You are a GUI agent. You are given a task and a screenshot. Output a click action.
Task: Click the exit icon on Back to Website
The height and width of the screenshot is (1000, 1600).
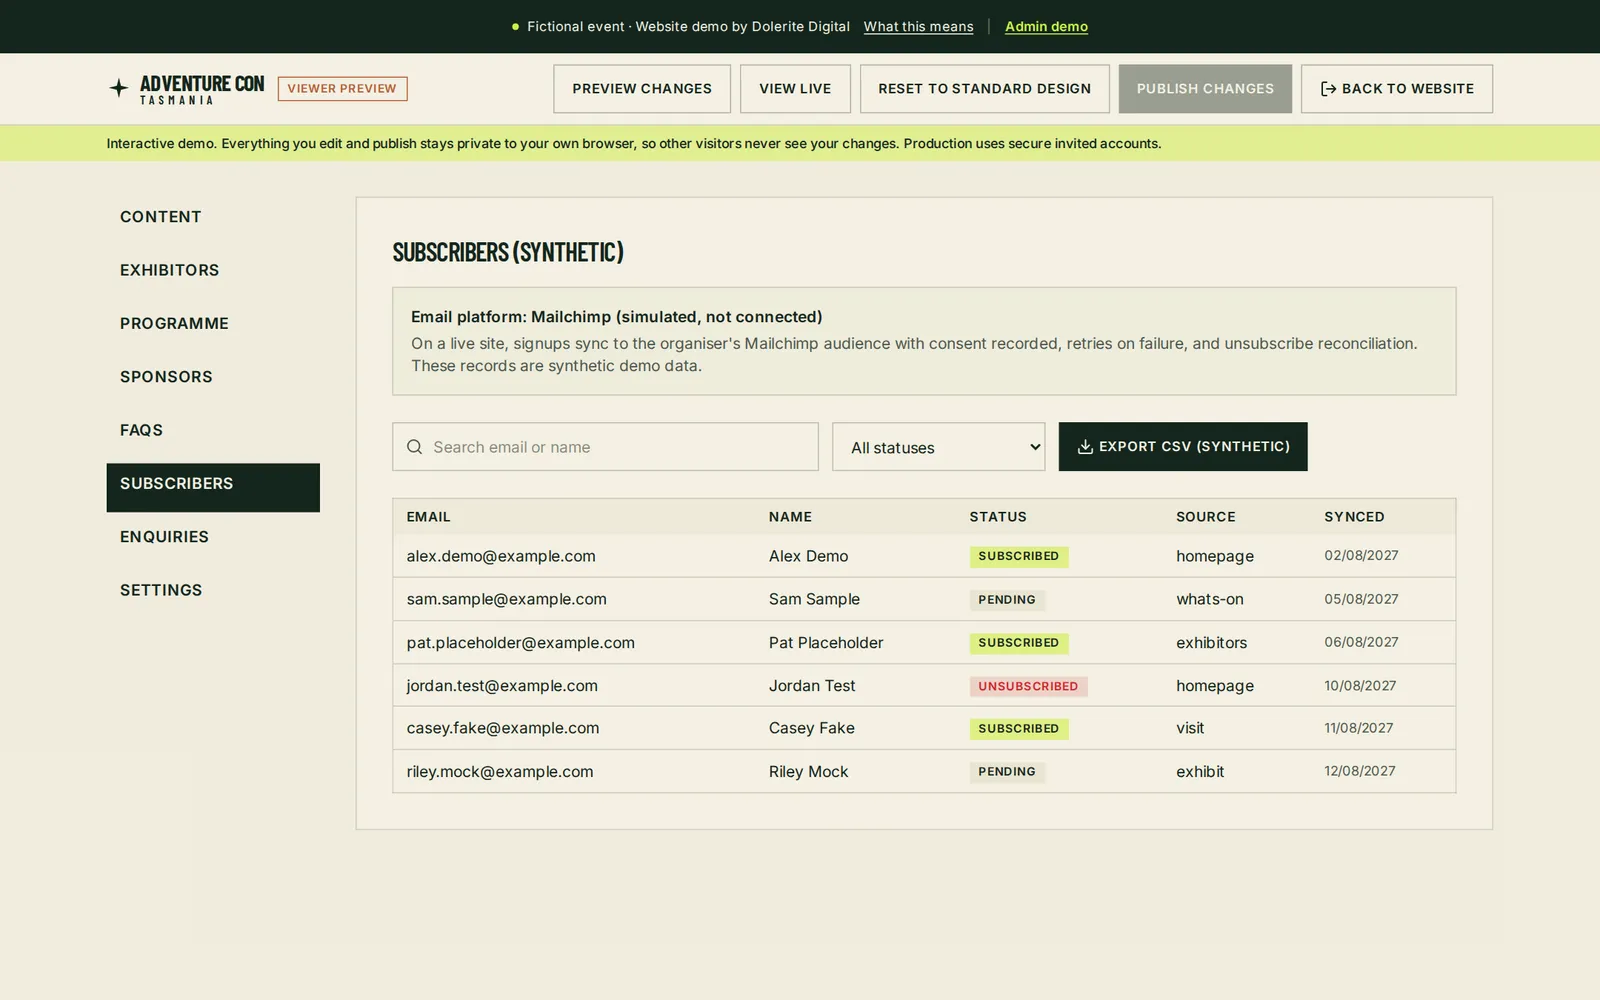point(1328,89)
